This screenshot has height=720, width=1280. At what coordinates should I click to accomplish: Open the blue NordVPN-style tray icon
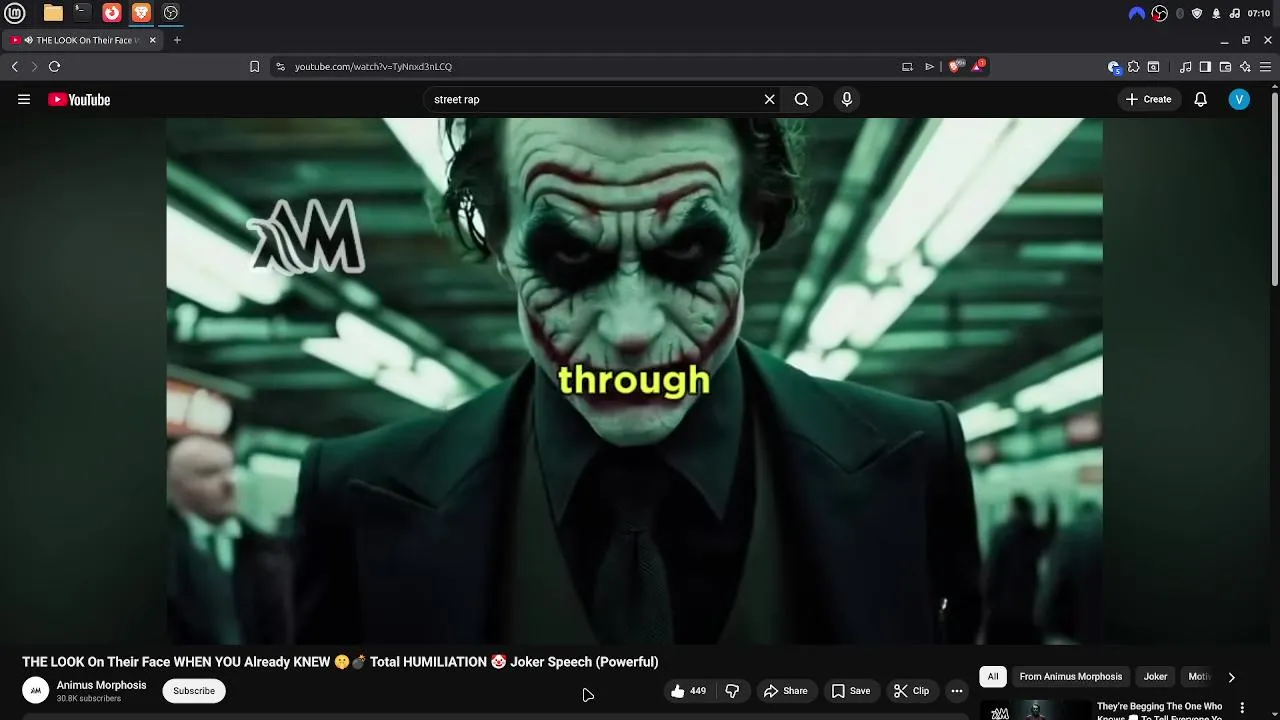tap(1137, 13)
